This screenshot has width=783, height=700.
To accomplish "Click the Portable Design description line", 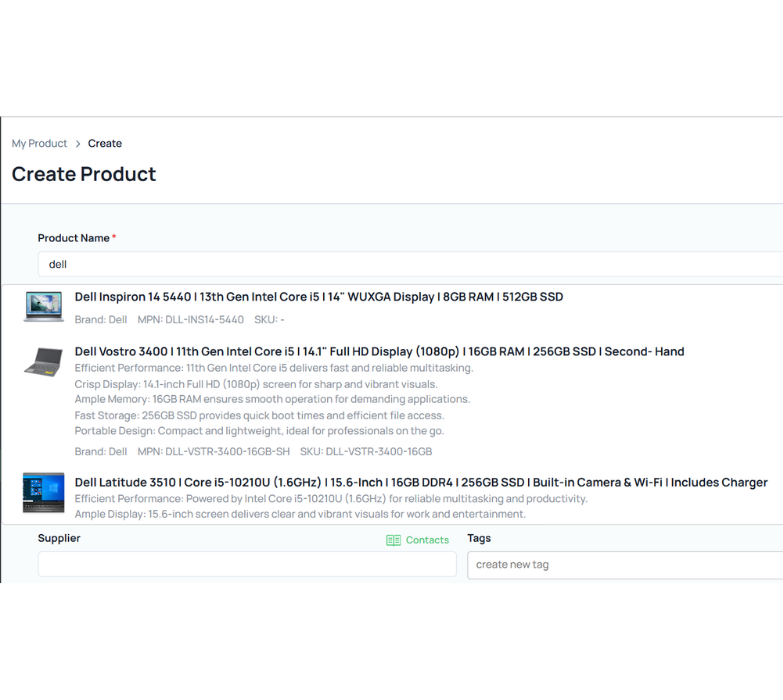I will [260, 431].
